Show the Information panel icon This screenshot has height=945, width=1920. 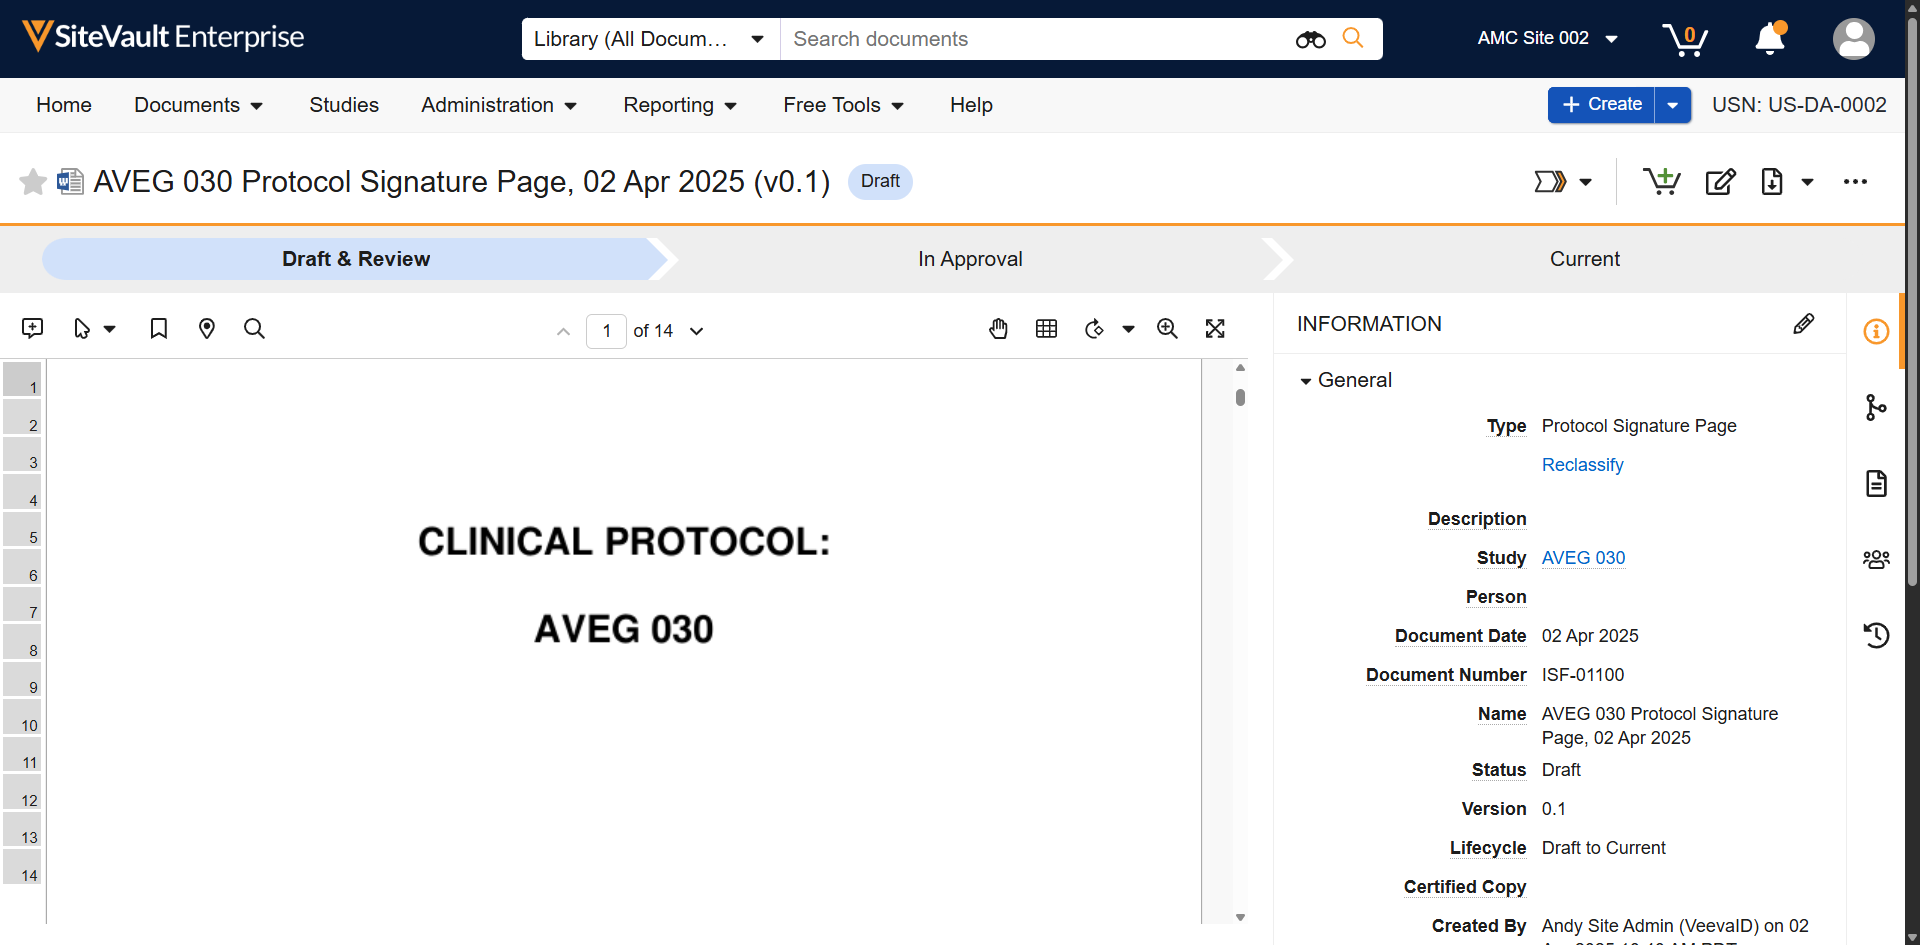[x=1876, y=331]
